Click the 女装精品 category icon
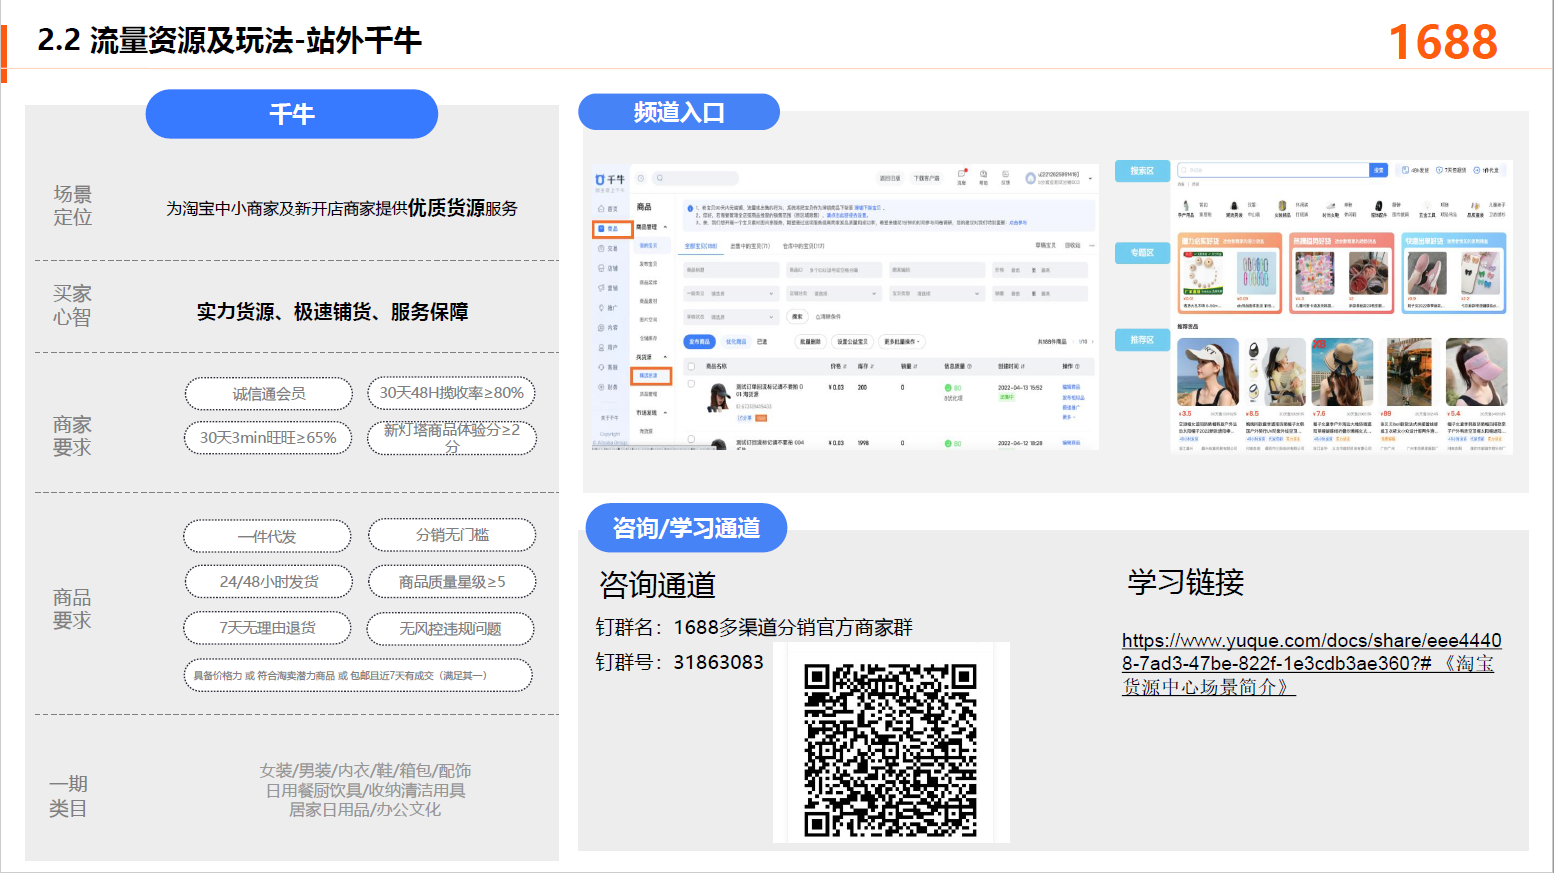Viewport: 1554px width, 873px height. (x=1282, y=205)
